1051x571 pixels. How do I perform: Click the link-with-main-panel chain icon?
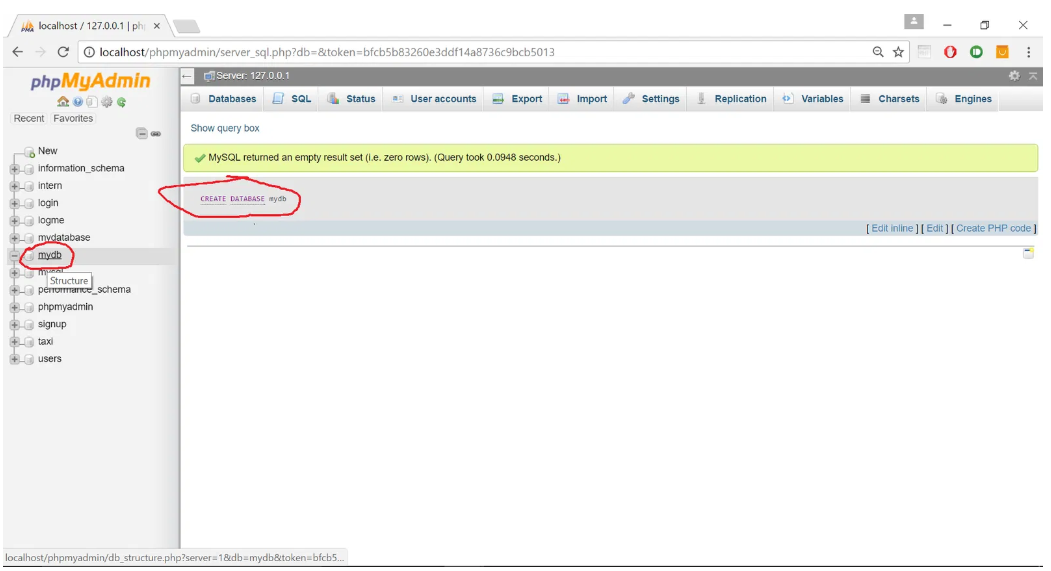pyautogui.click(x=156, y=134)
